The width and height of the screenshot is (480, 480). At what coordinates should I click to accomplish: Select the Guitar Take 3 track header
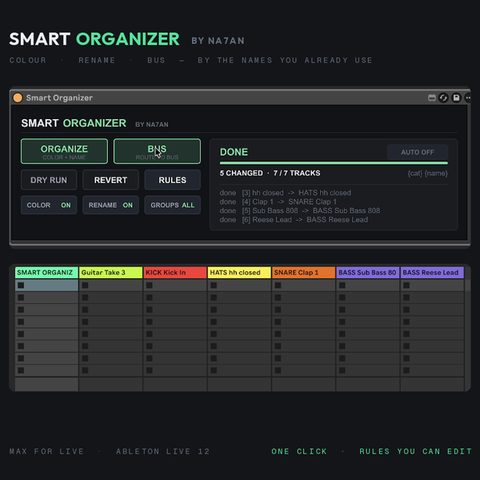(111, 272)
